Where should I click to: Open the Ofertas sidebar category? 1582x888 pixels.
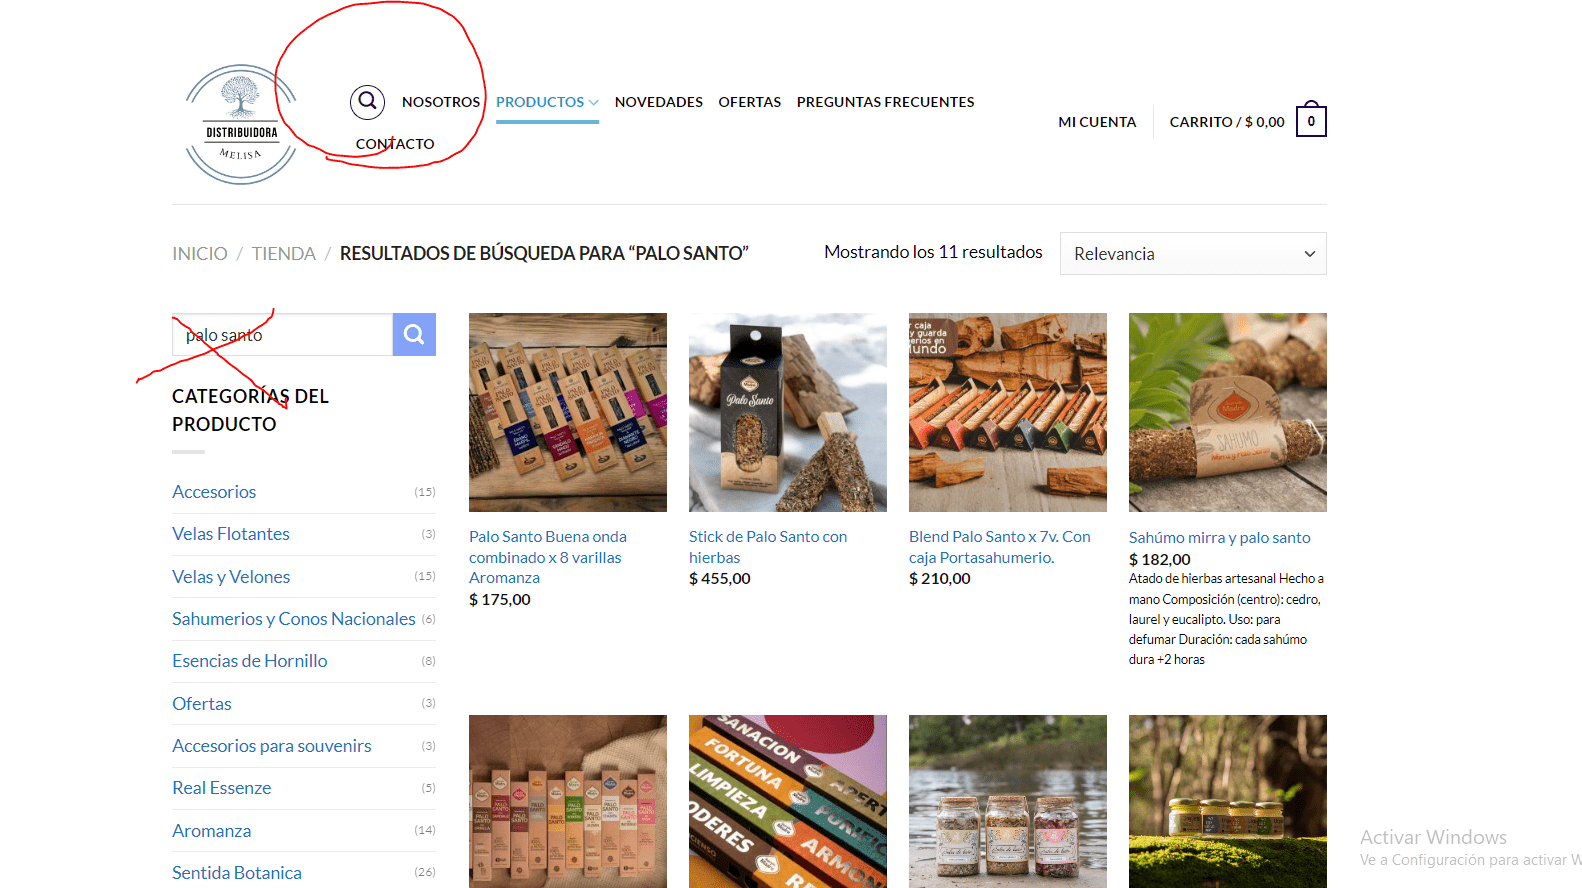point(202,704)
